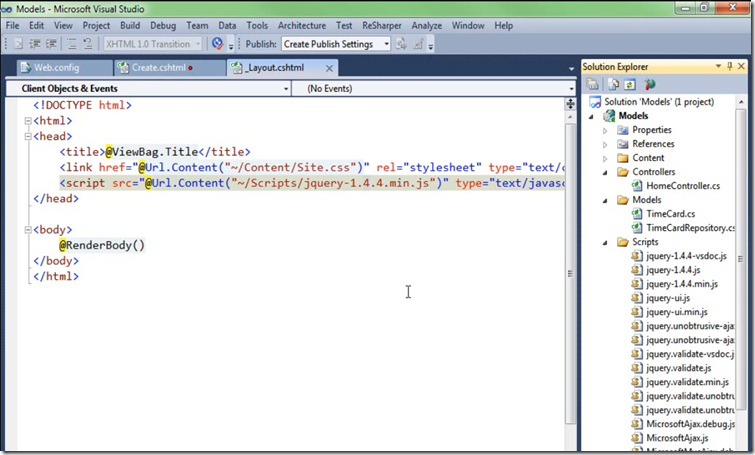Click the Publish Web icon next to settings

click(x=401, y=44)
